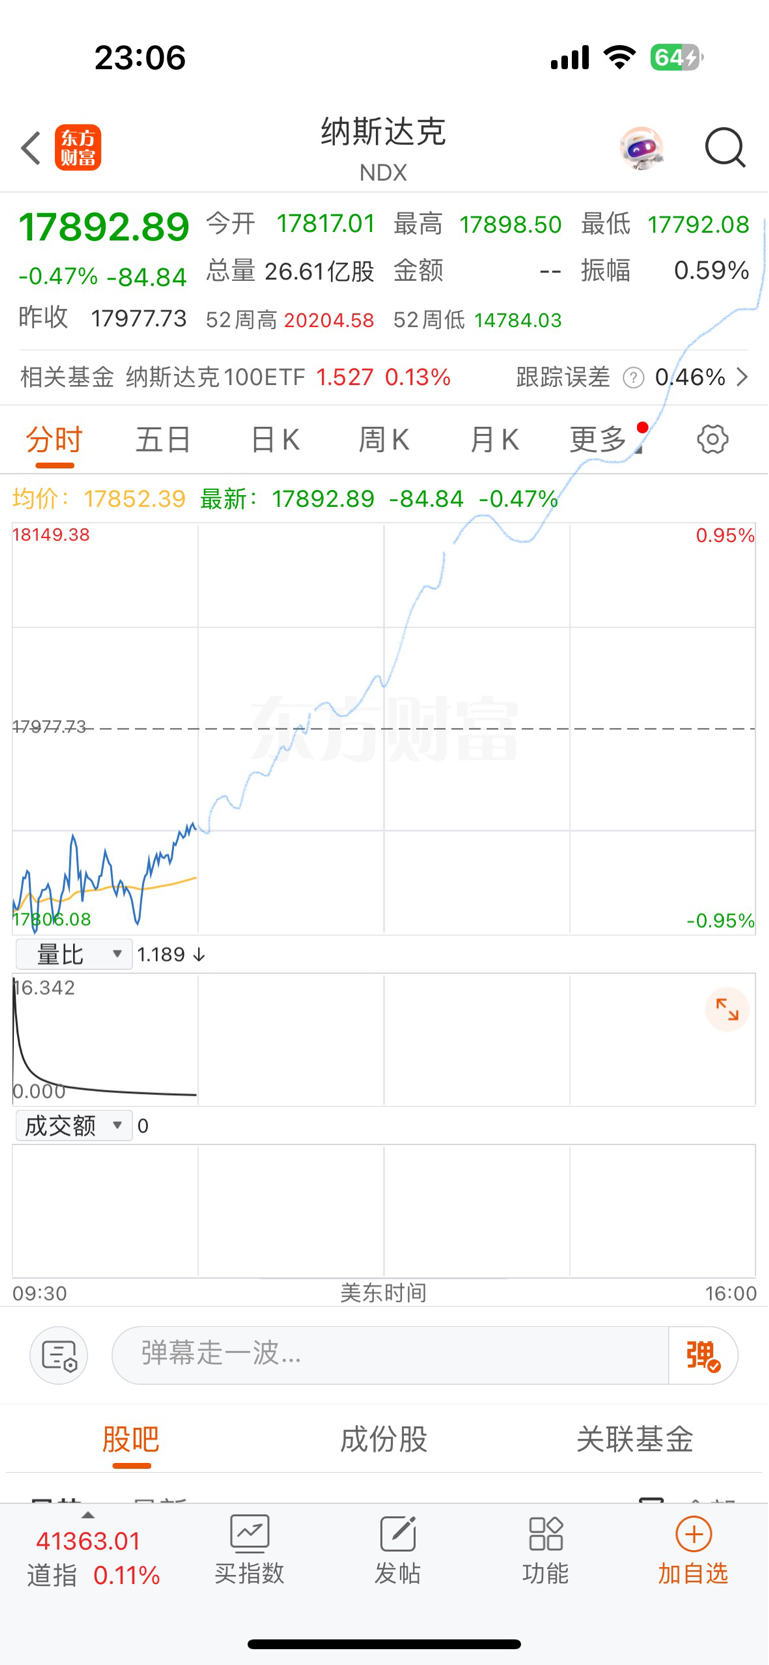Open chart settings gear icon

(x=713, y=439)
